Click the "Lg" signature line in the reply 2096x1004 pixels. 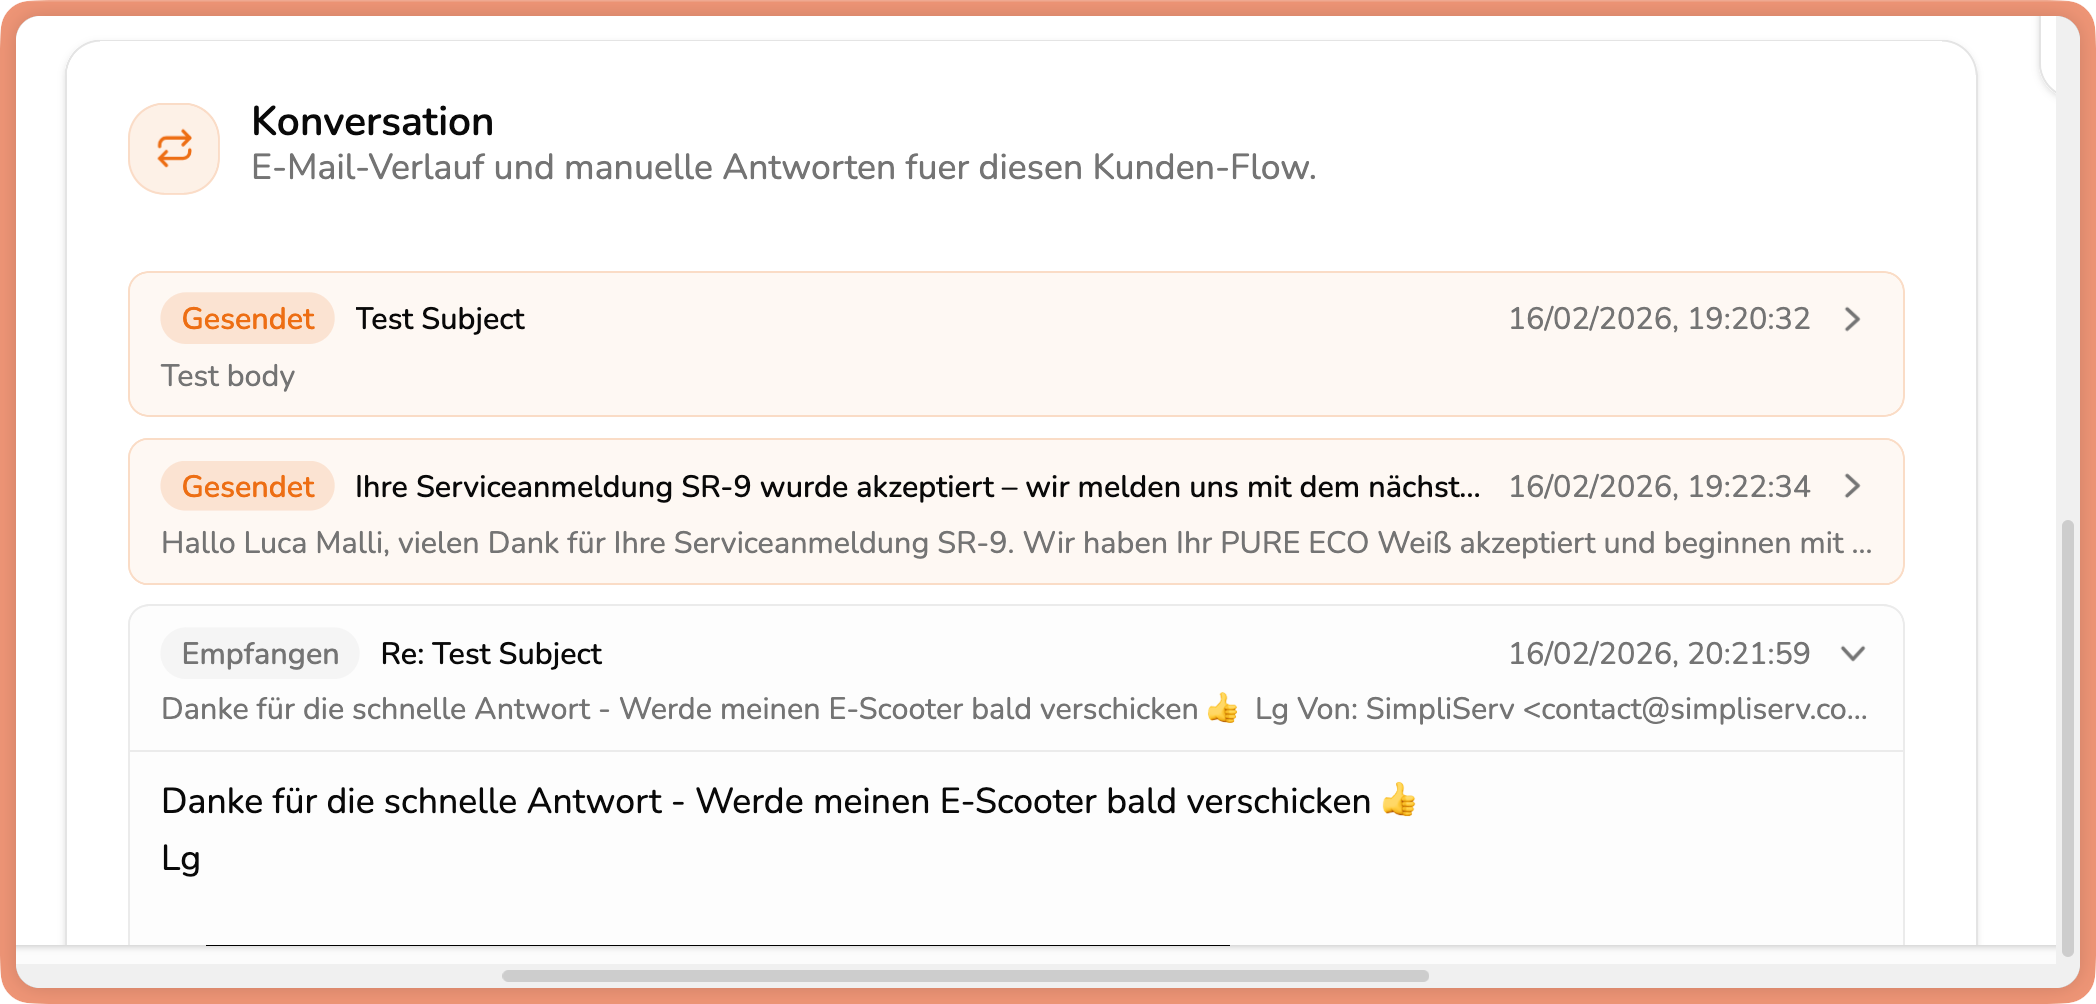pos(179,857)
